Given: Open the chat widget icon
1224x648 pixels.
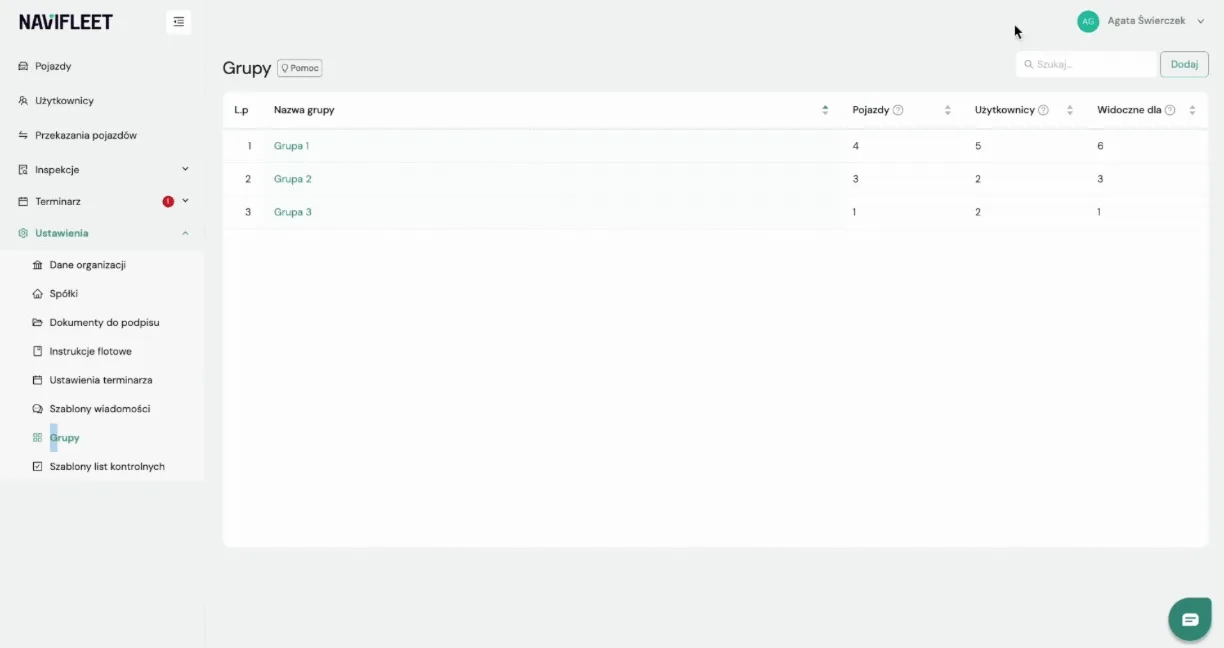Looking at the screenshot, I should [x=1190, y=620].
